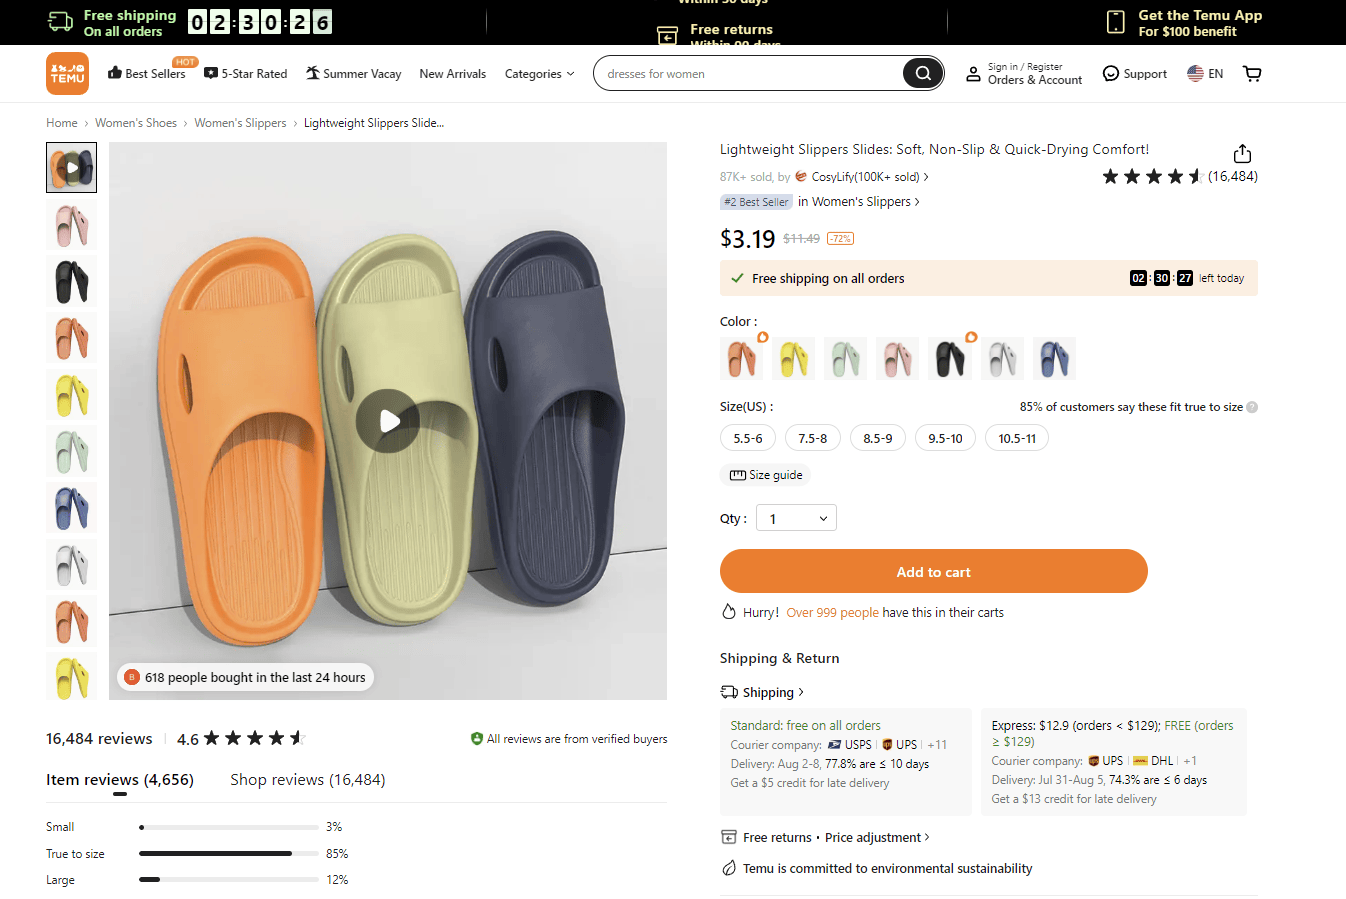Click the fit true to size help icon
Screen dimensions: 1346x899
(x=1252, y=407)
